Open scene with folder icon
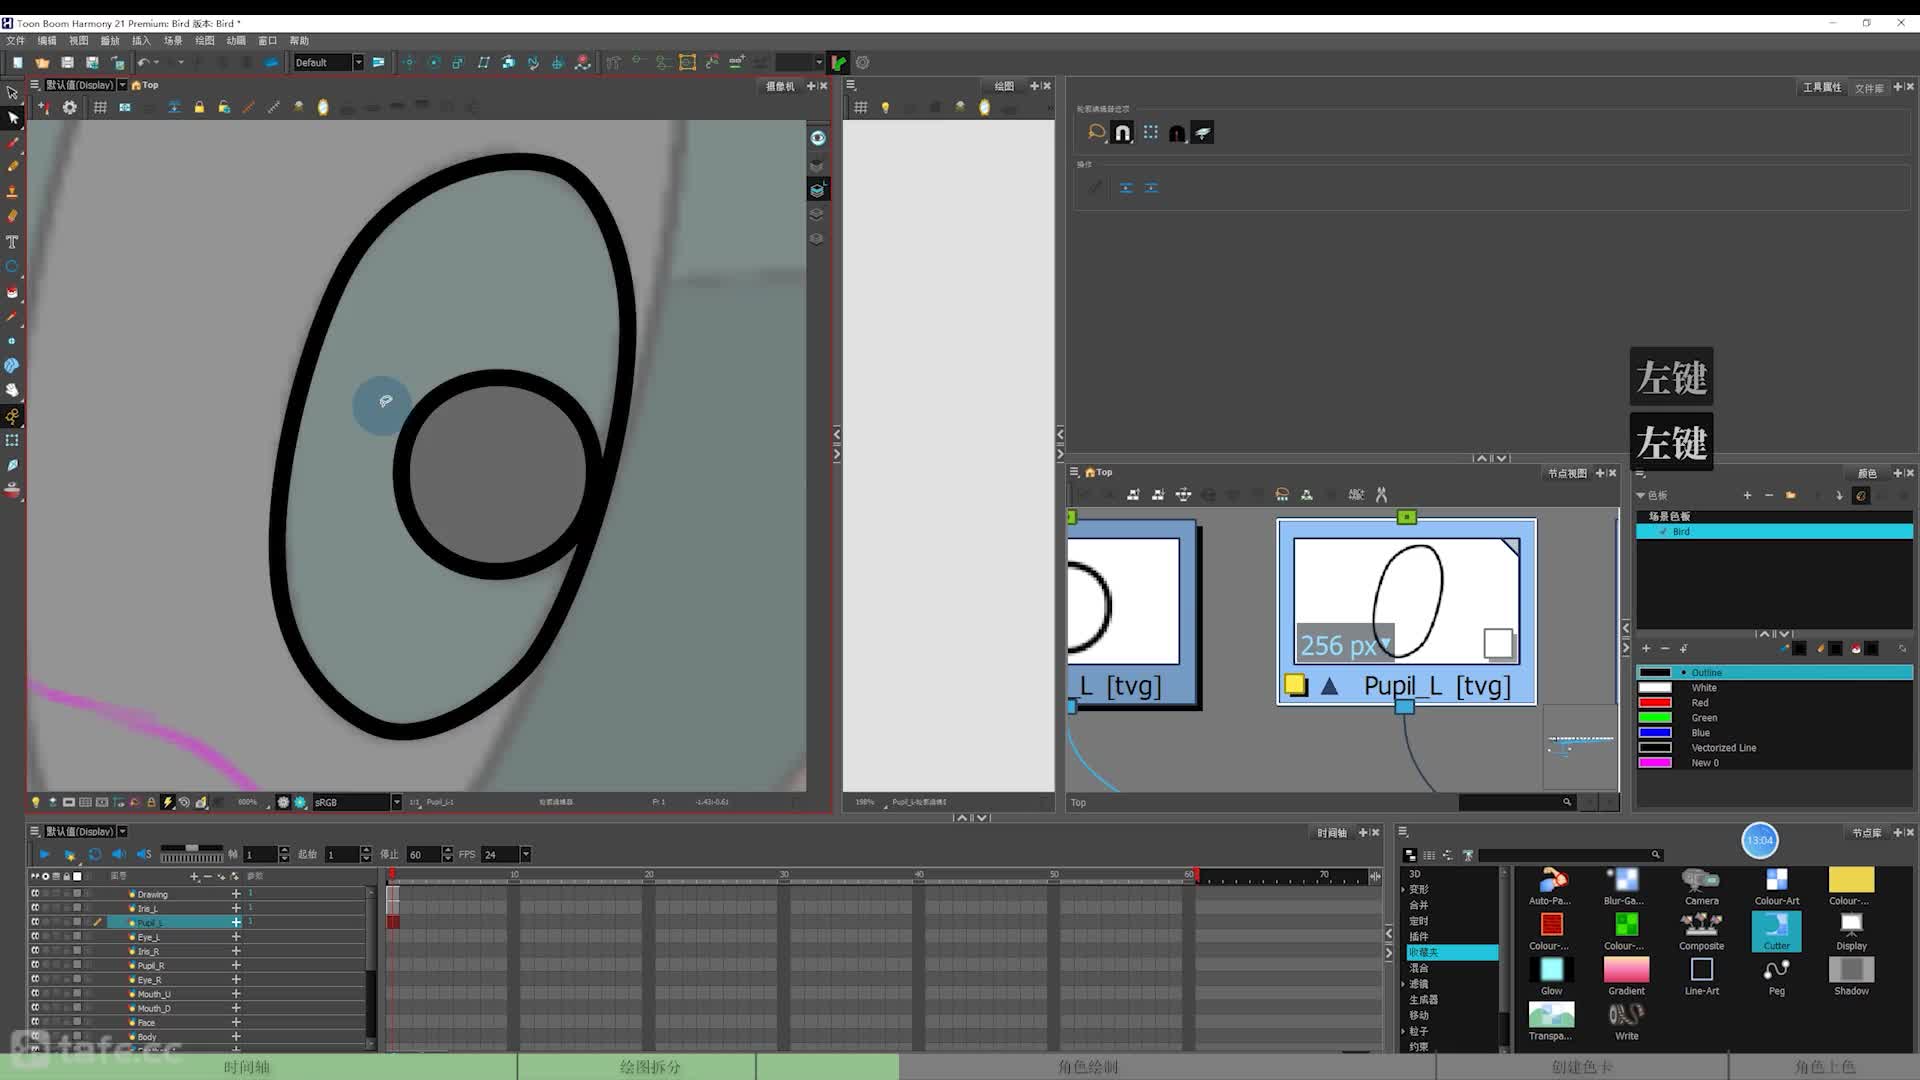Screen dimensions: 1920x1080 (x=42, y=62)
